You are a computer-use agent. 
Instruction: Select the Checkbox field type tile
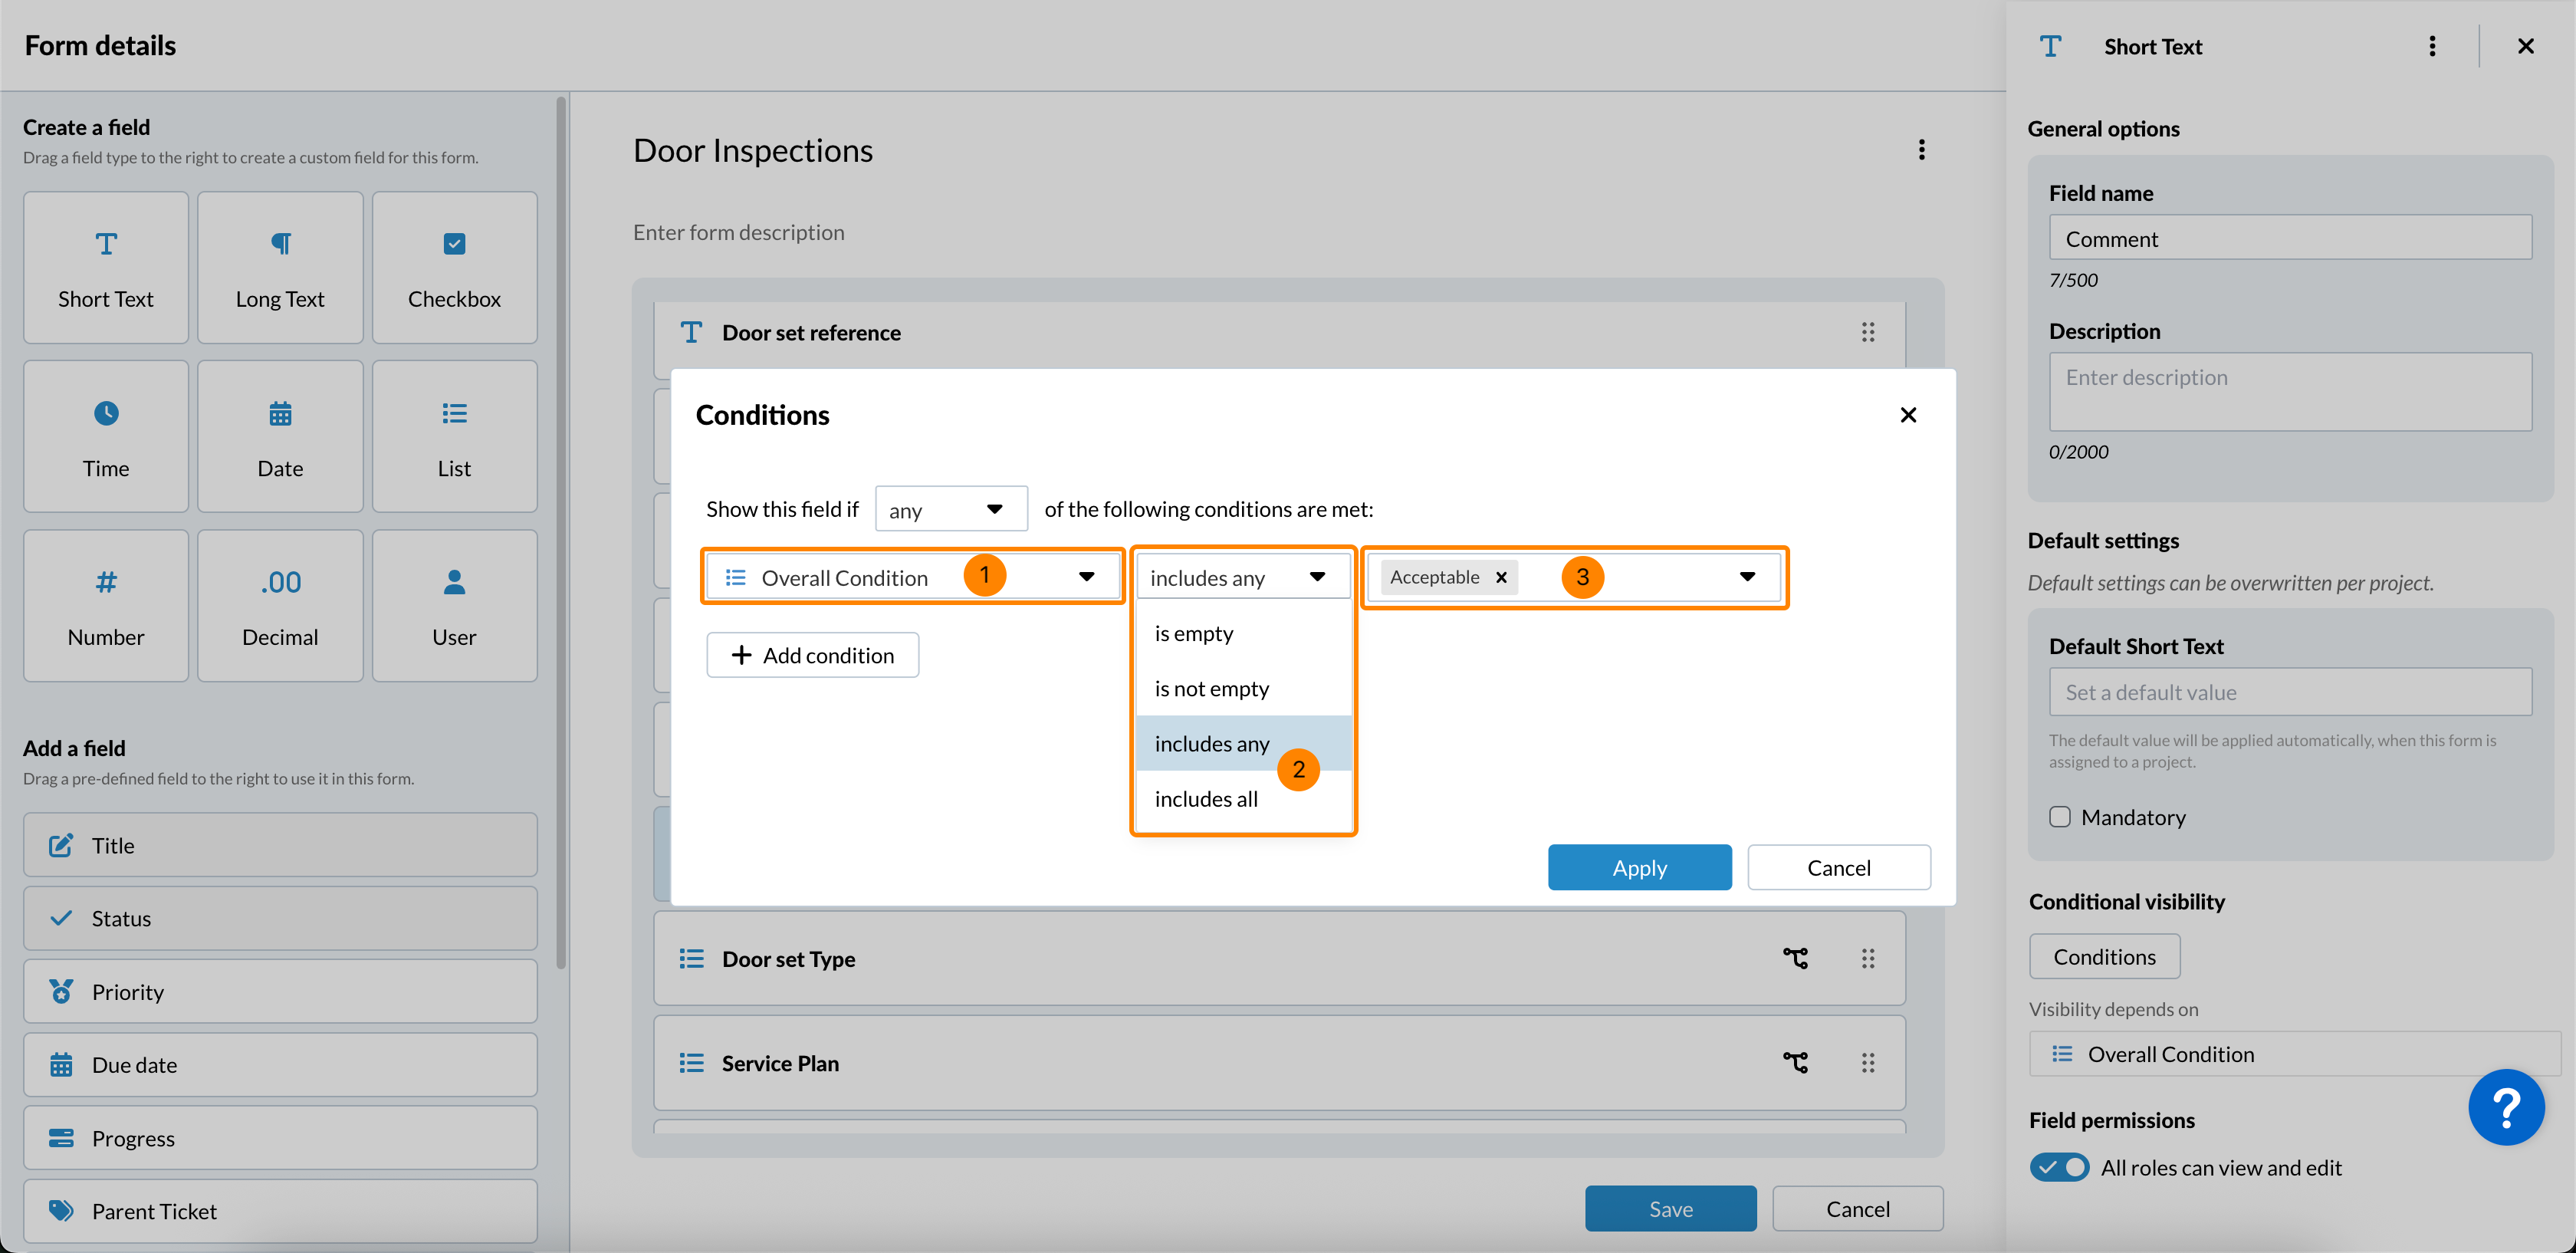[x=454, y=268]
